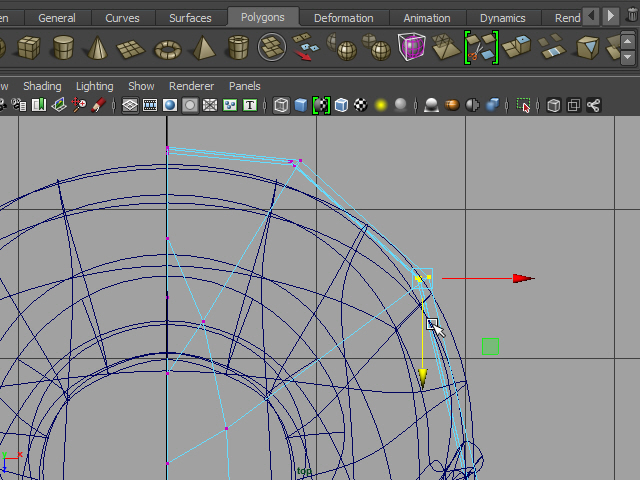Toggle use default material
The width and height of the screenshot is (640, 480).
(x=321, y=105)
